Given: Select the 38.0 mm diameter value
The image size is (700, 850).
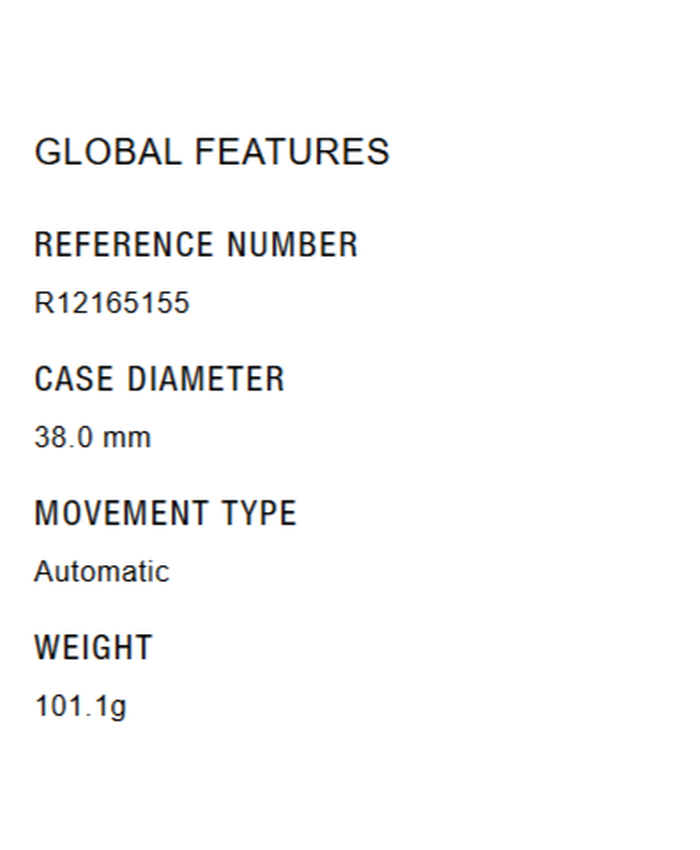Looking at the screenshot, I should [92, 437].
